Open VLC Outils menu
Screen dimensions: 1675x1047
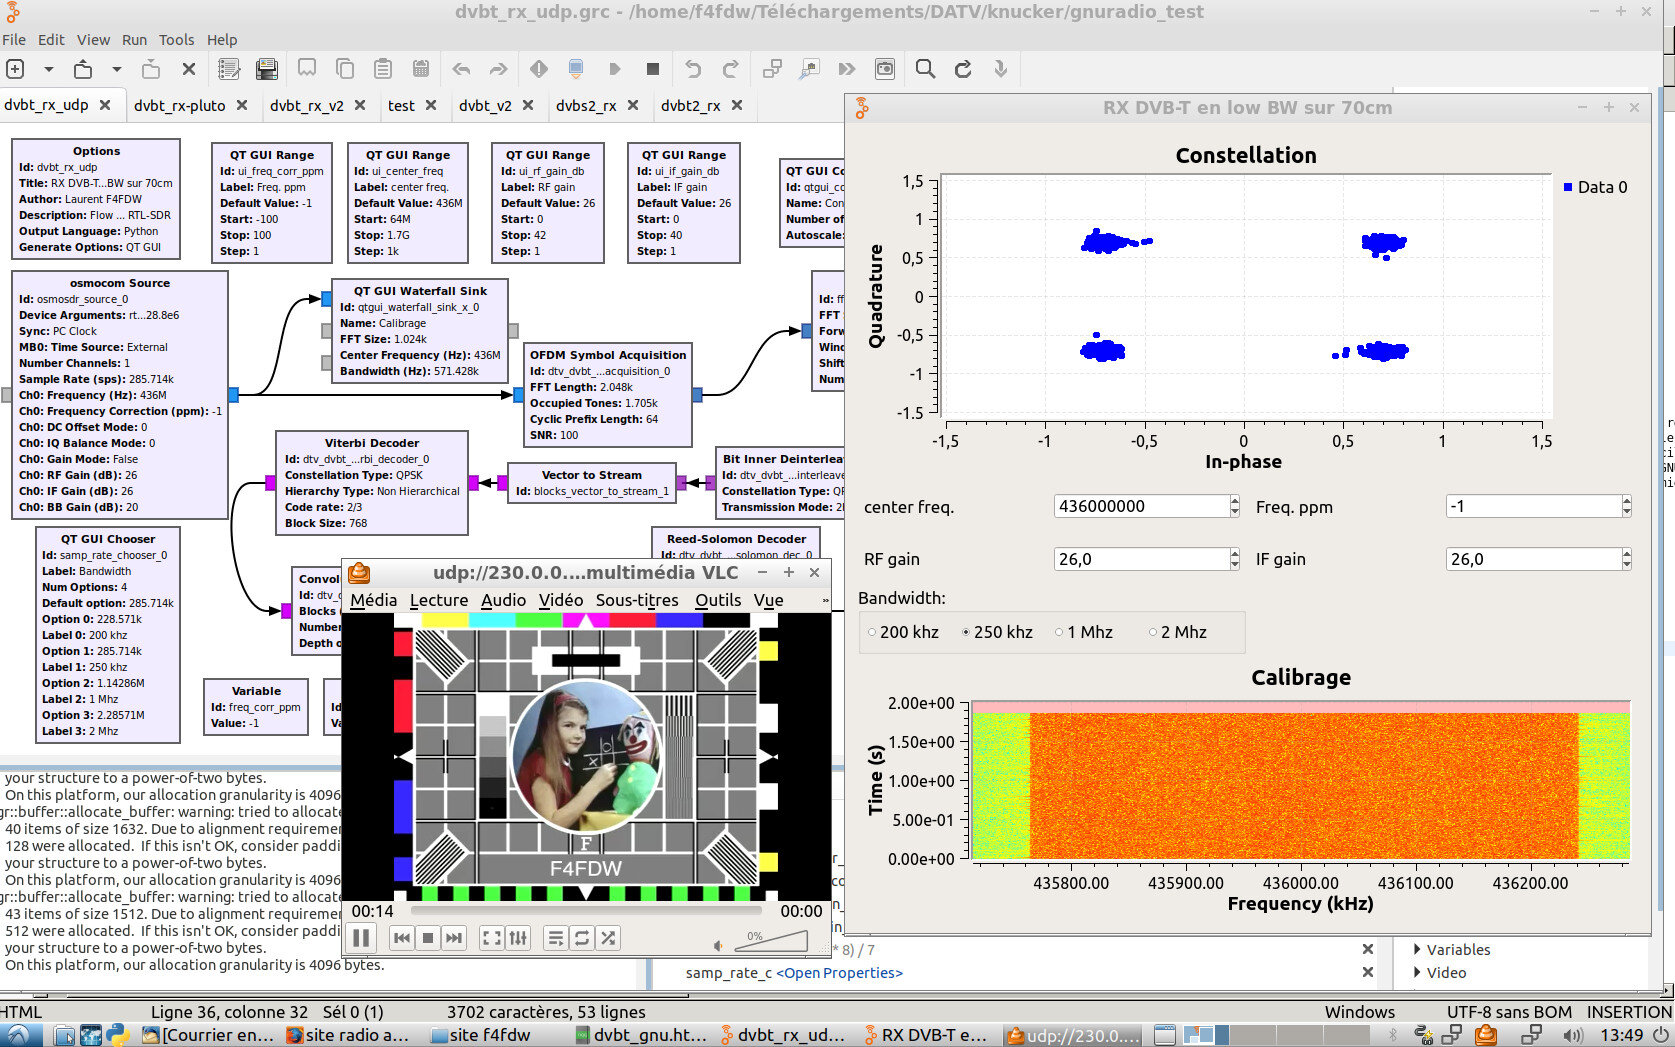click(x=718, y=600)
